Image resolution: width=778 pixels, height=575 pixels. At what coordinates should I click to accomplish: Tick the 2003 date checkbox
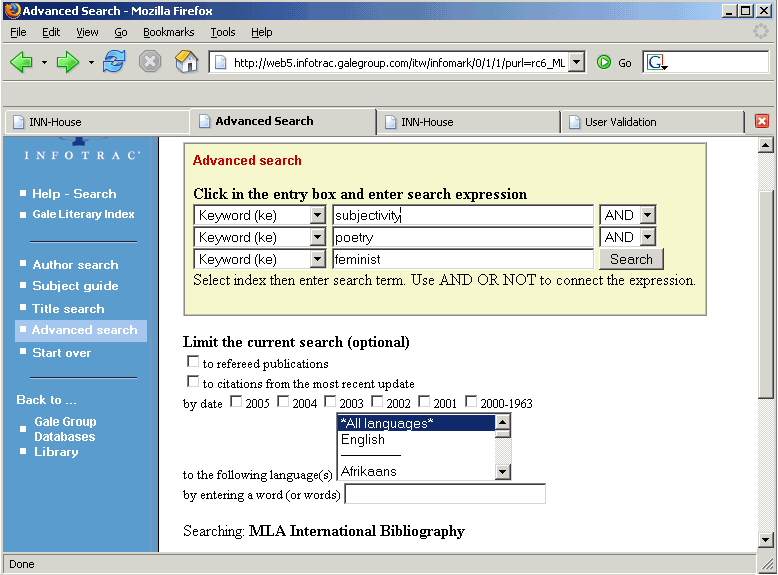(330, 401)
